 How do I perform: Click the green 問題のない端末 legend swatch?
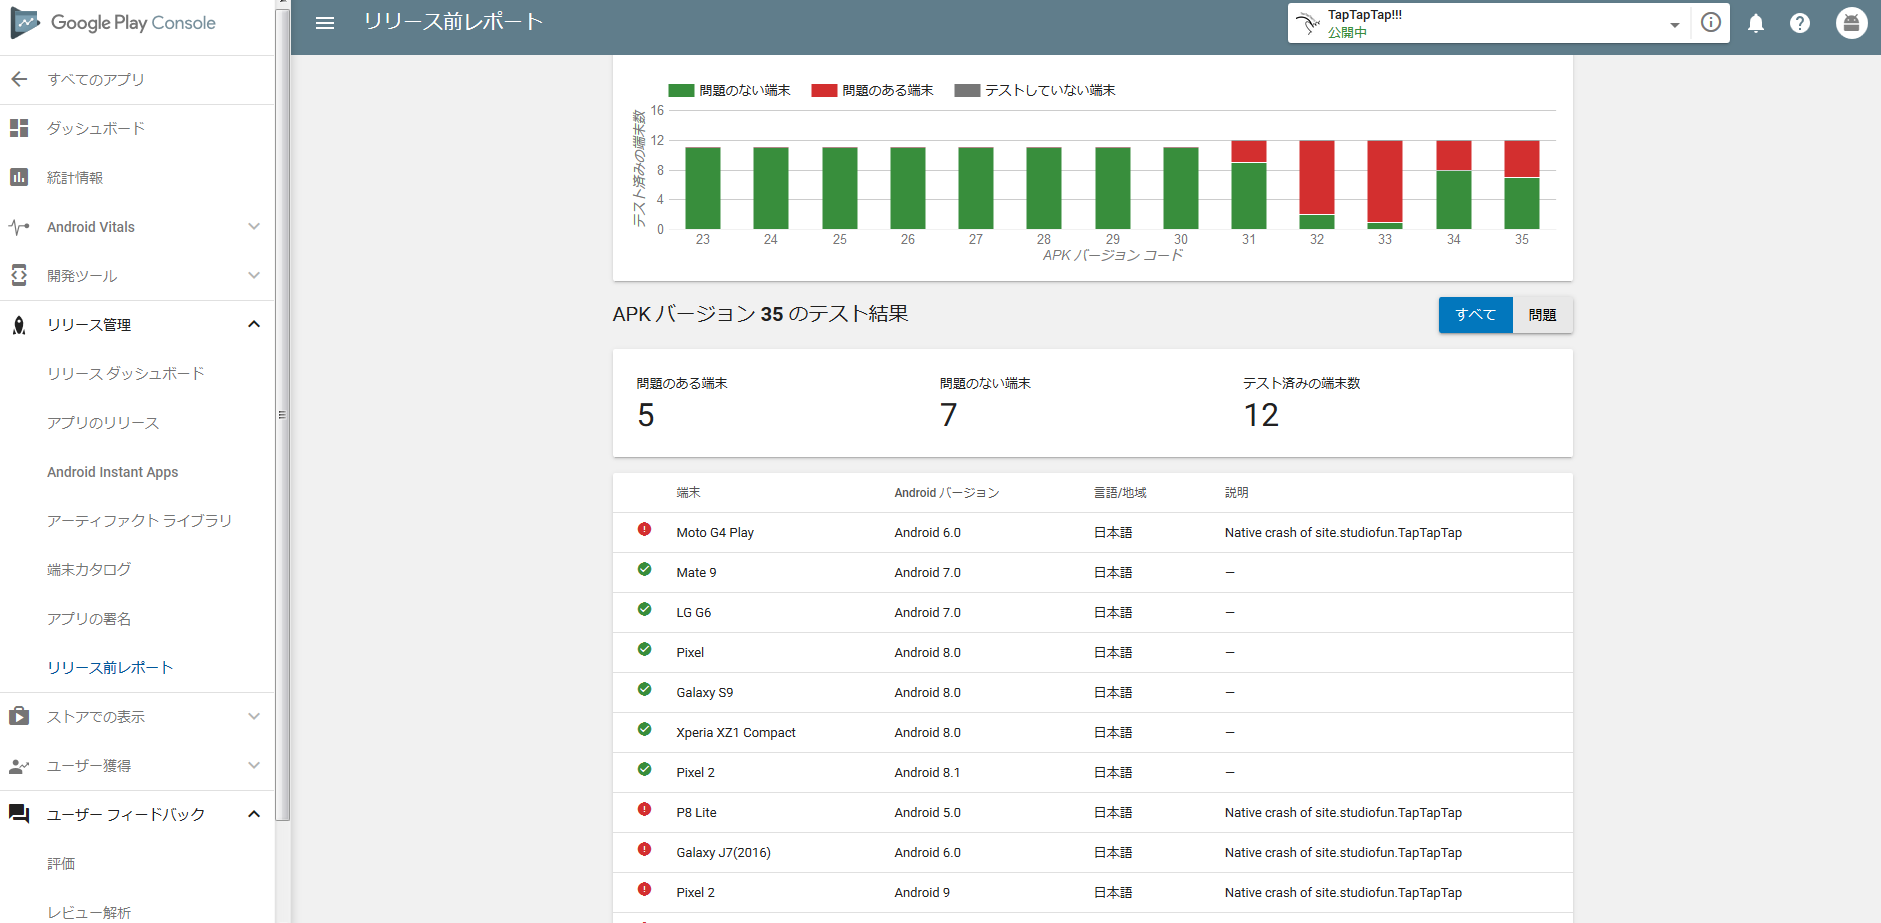click(x=681, y=90)
